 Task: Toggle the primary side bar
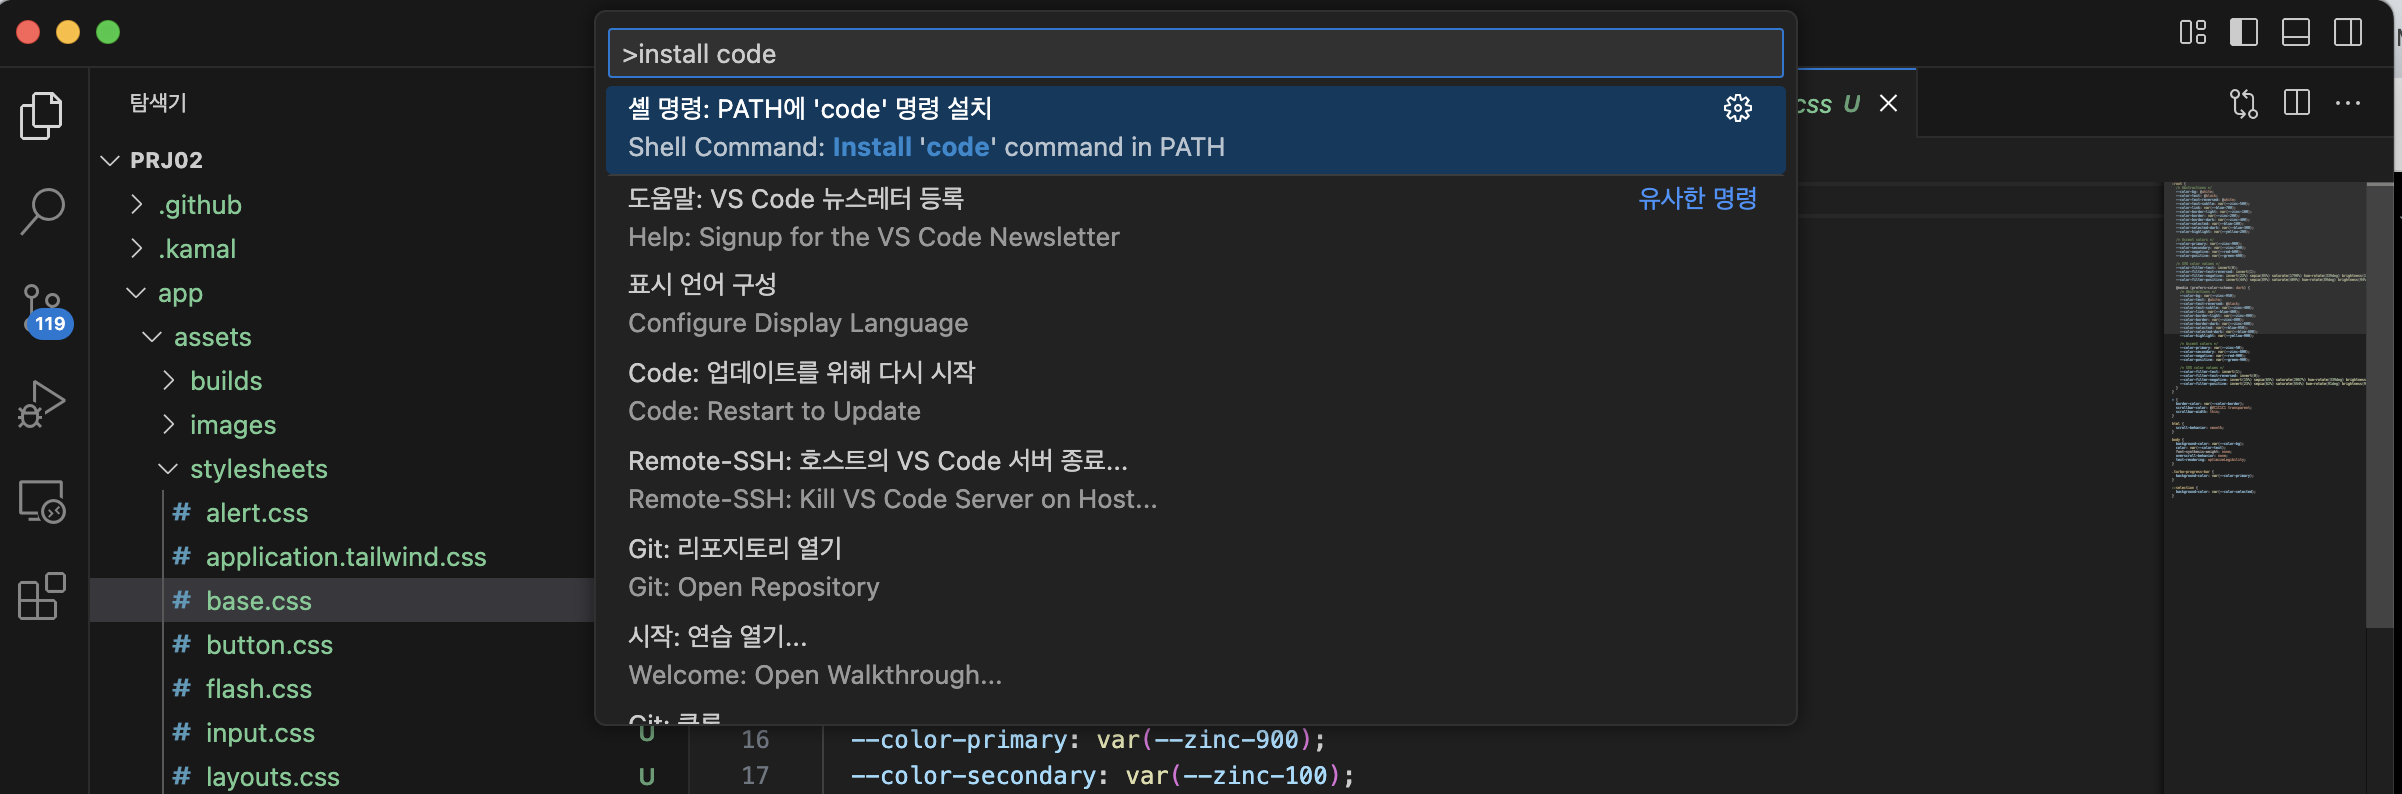point(2244,32)
